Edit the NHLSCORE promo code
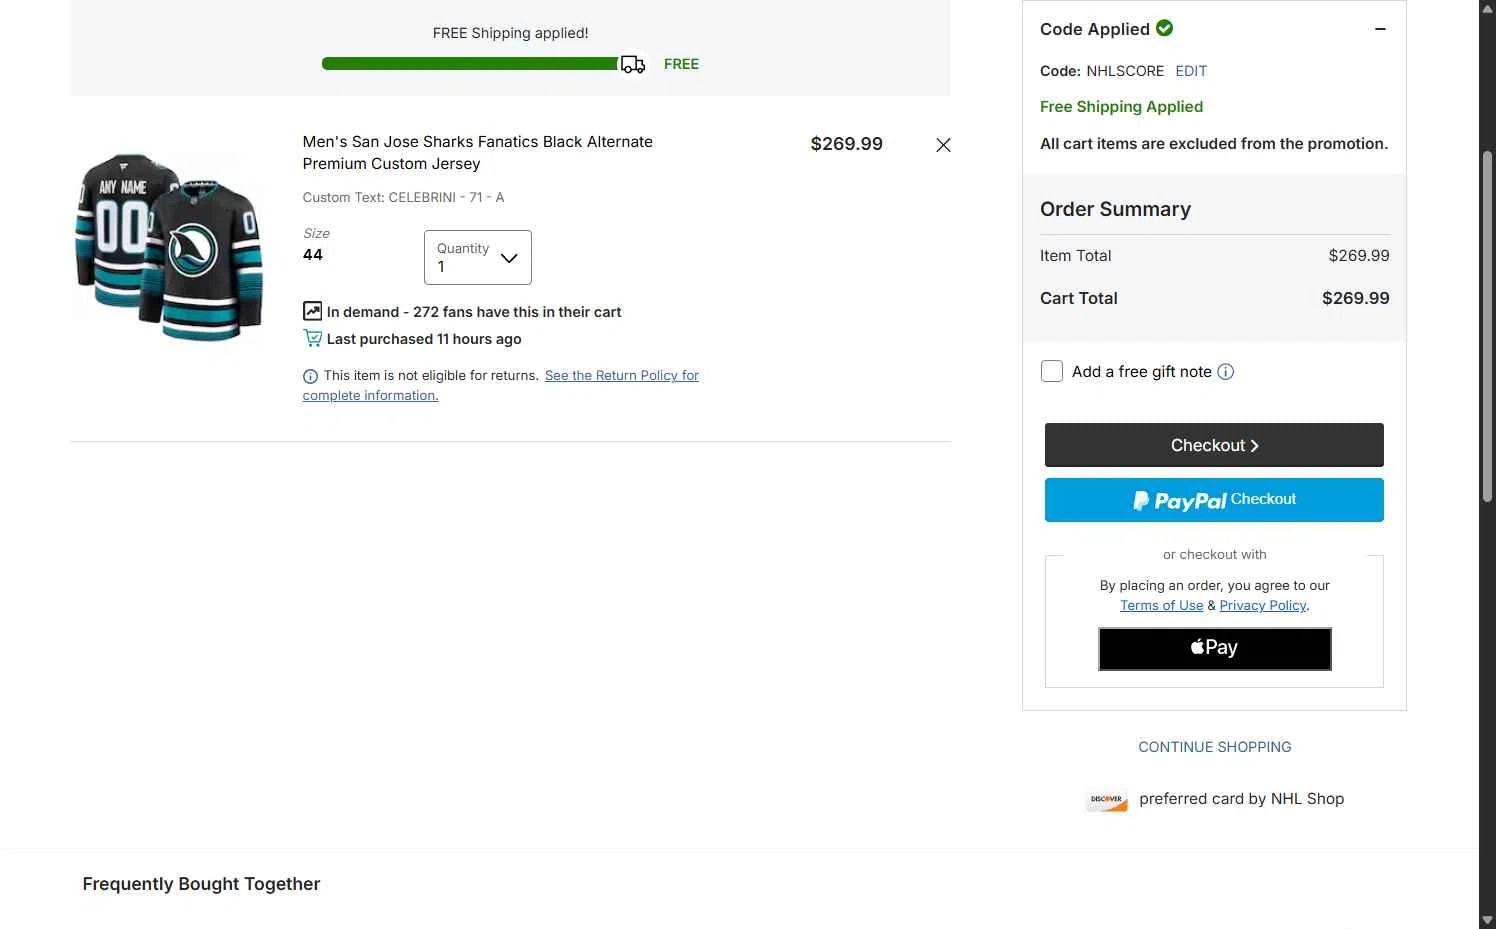The width and height of the screenshot is (1496, 929). tap(1191, 71)
